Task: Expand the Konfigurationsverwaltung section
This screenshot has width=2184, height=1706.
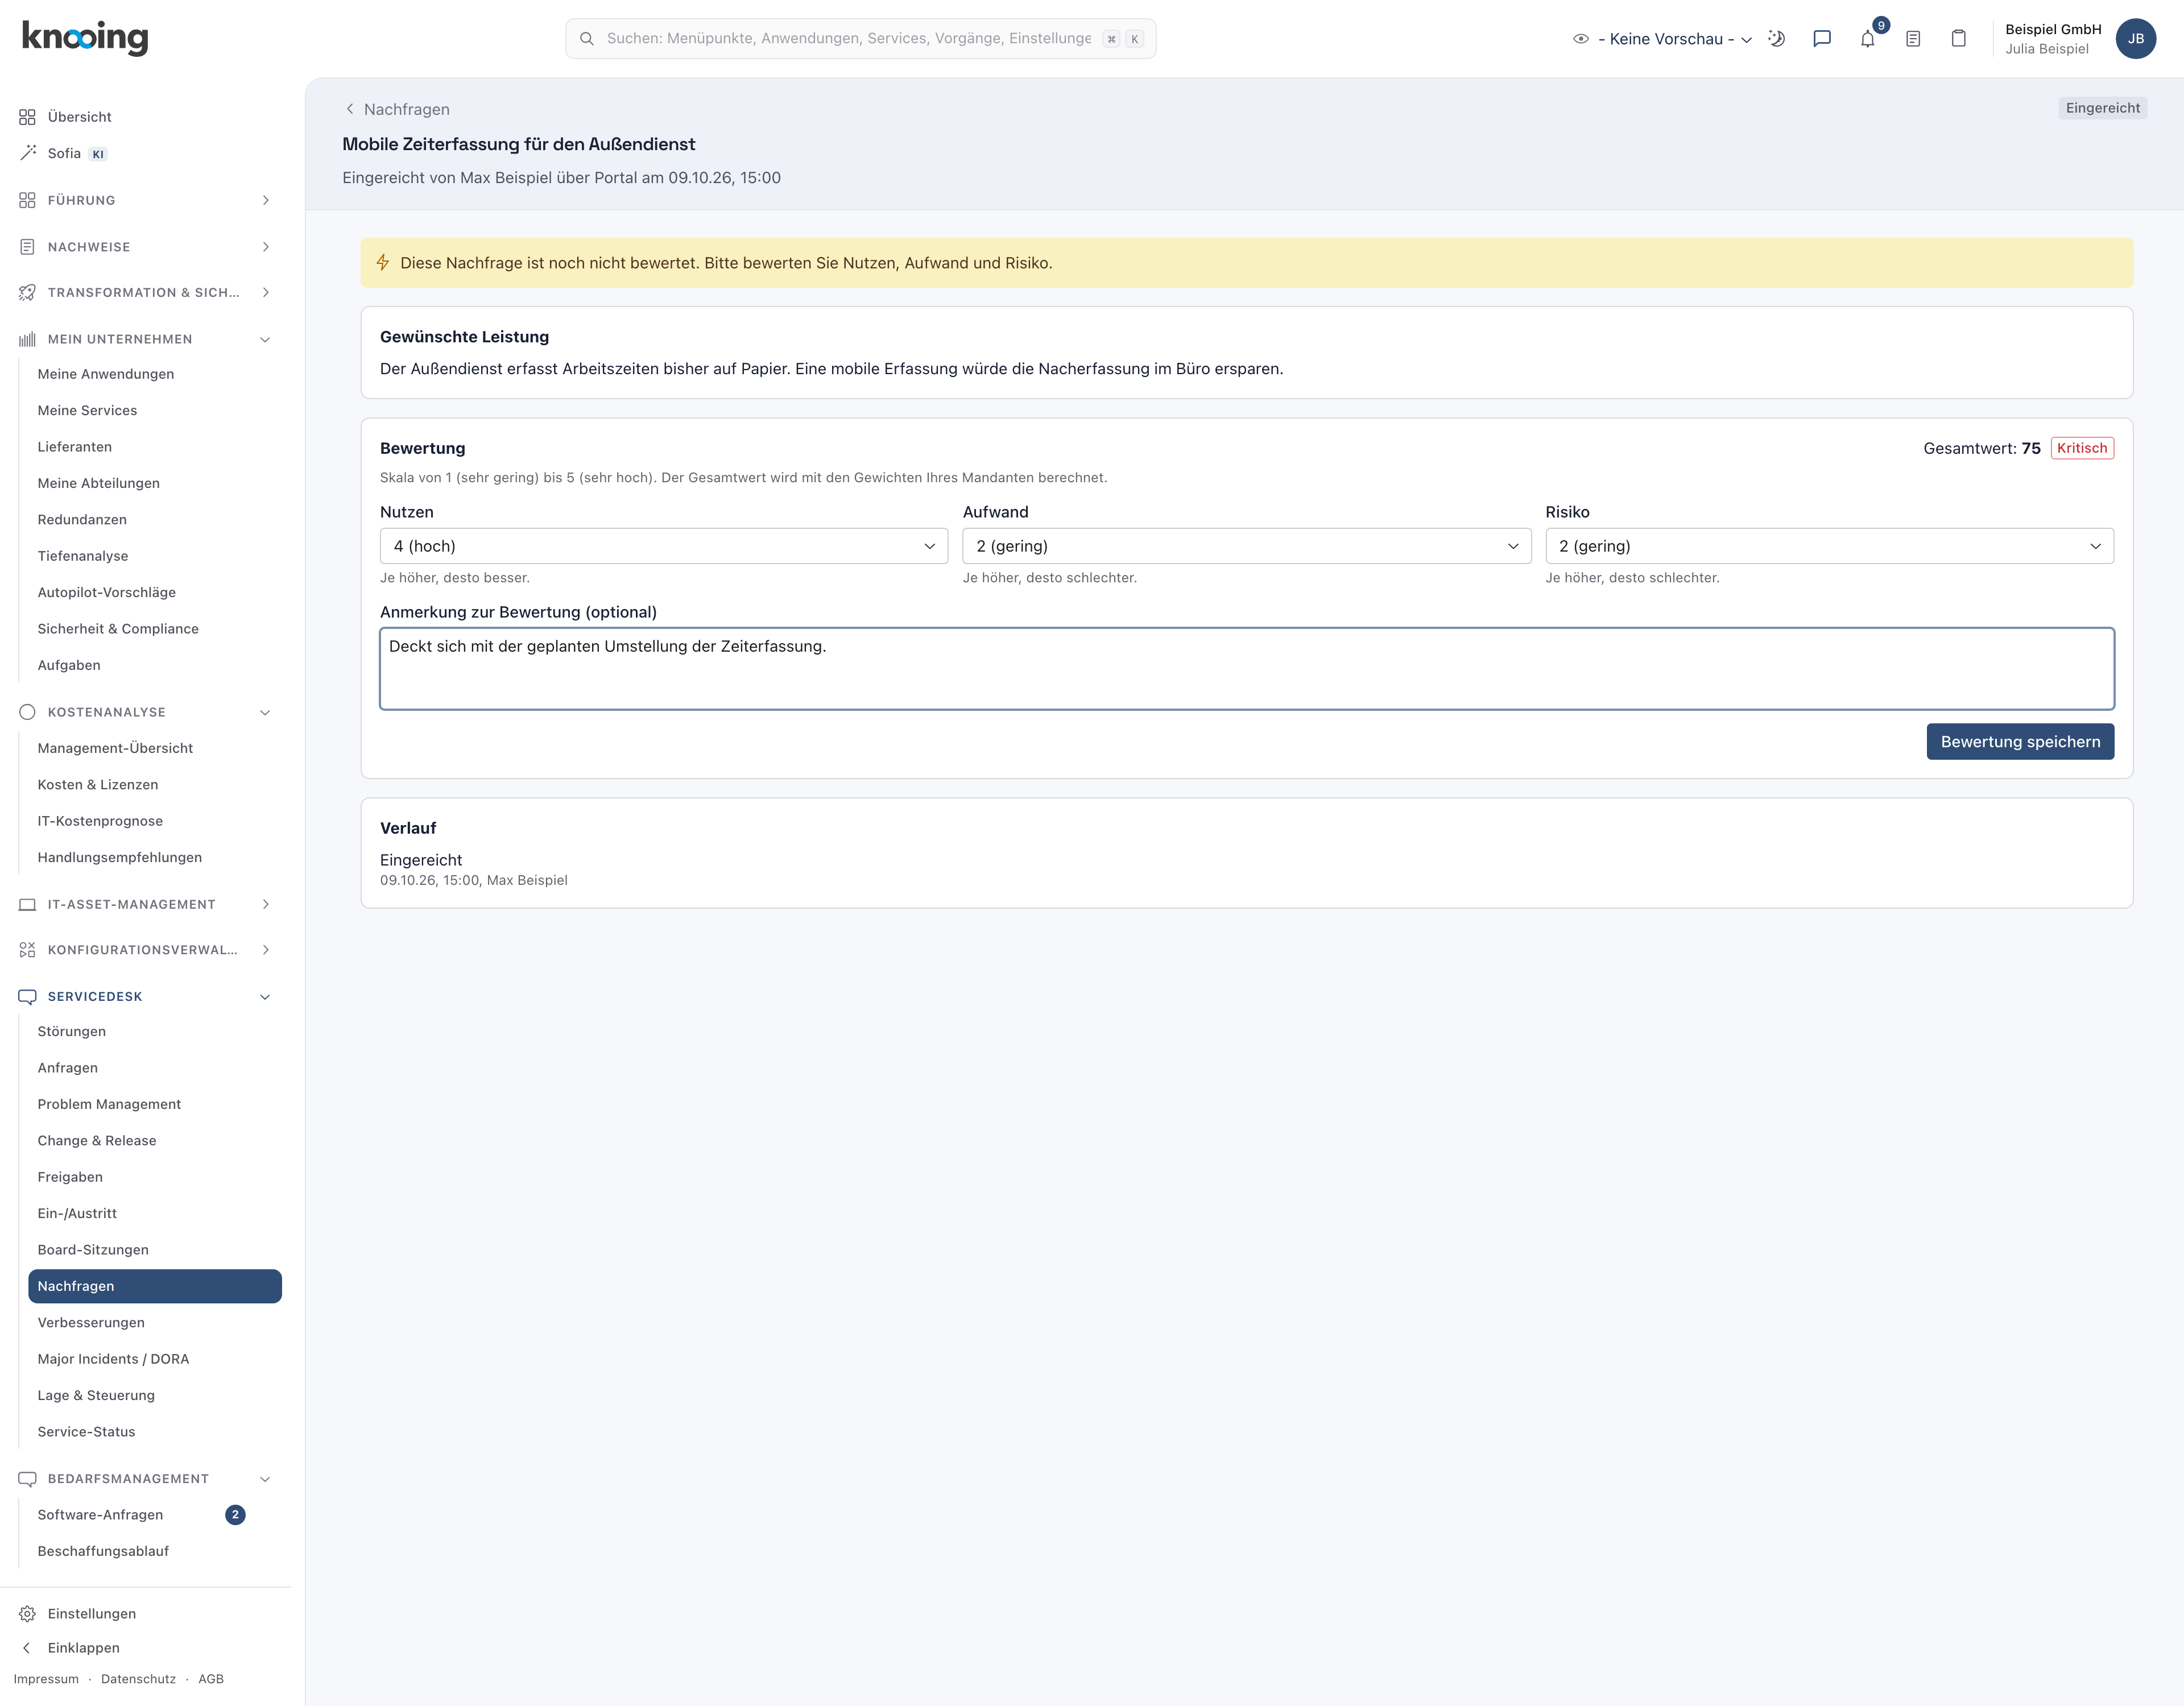Action: pyautogui.click(x=145, y=950)
